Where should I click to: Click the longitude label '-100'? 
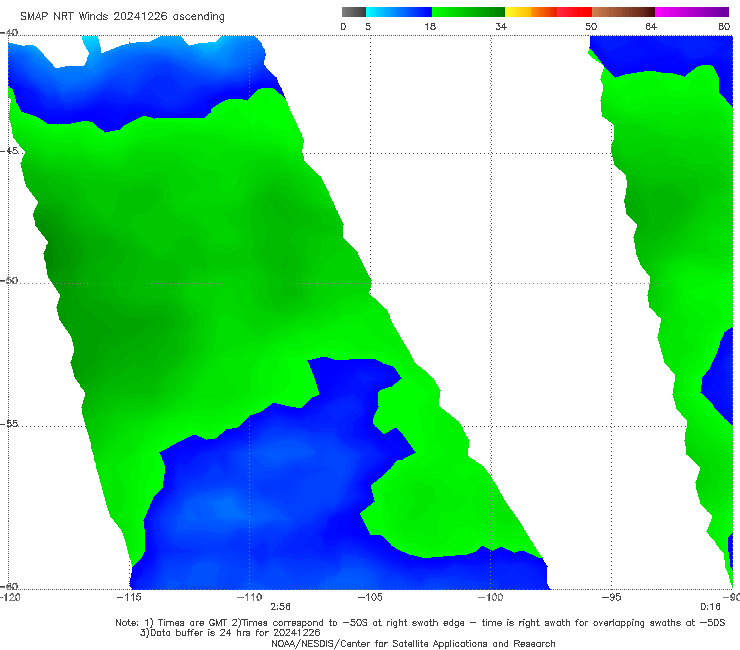click(x=490, y=597)
